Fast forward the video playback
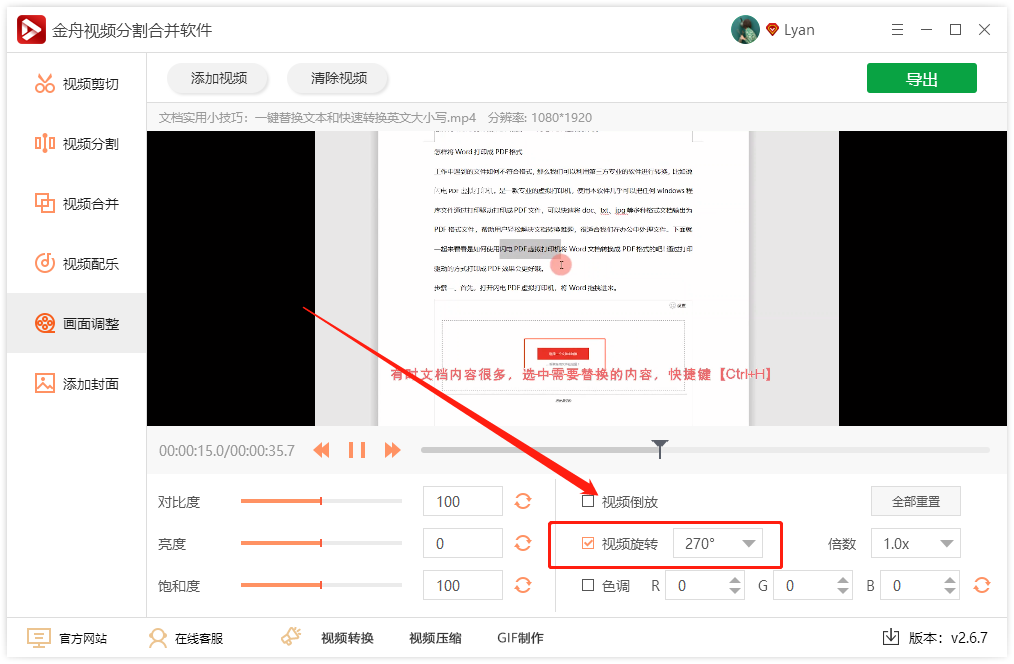Viewport: 1014px width, 664px height. [x=393, y=450]
